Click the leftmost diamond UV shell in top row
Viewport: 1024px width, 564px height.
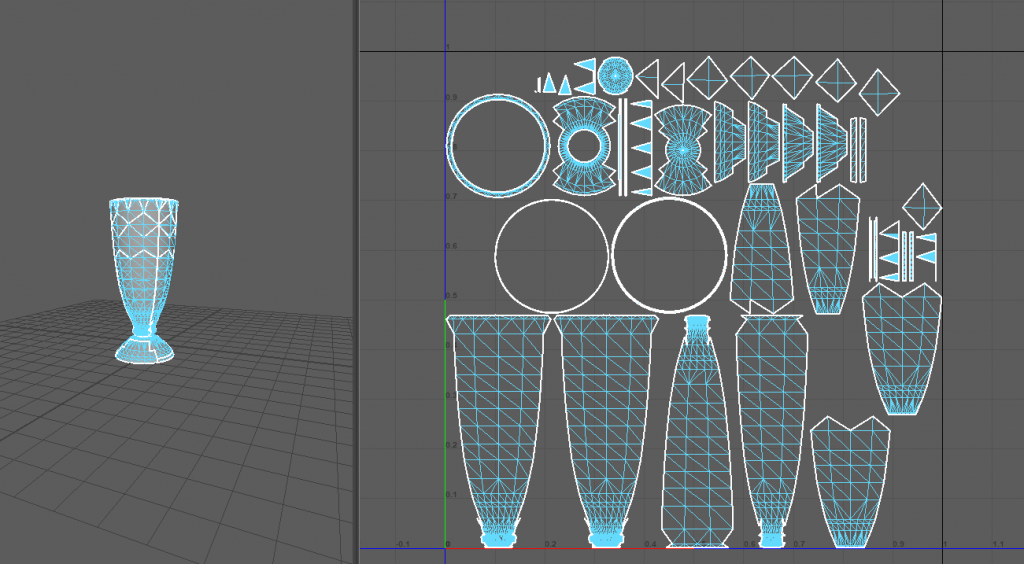point(709,75)
